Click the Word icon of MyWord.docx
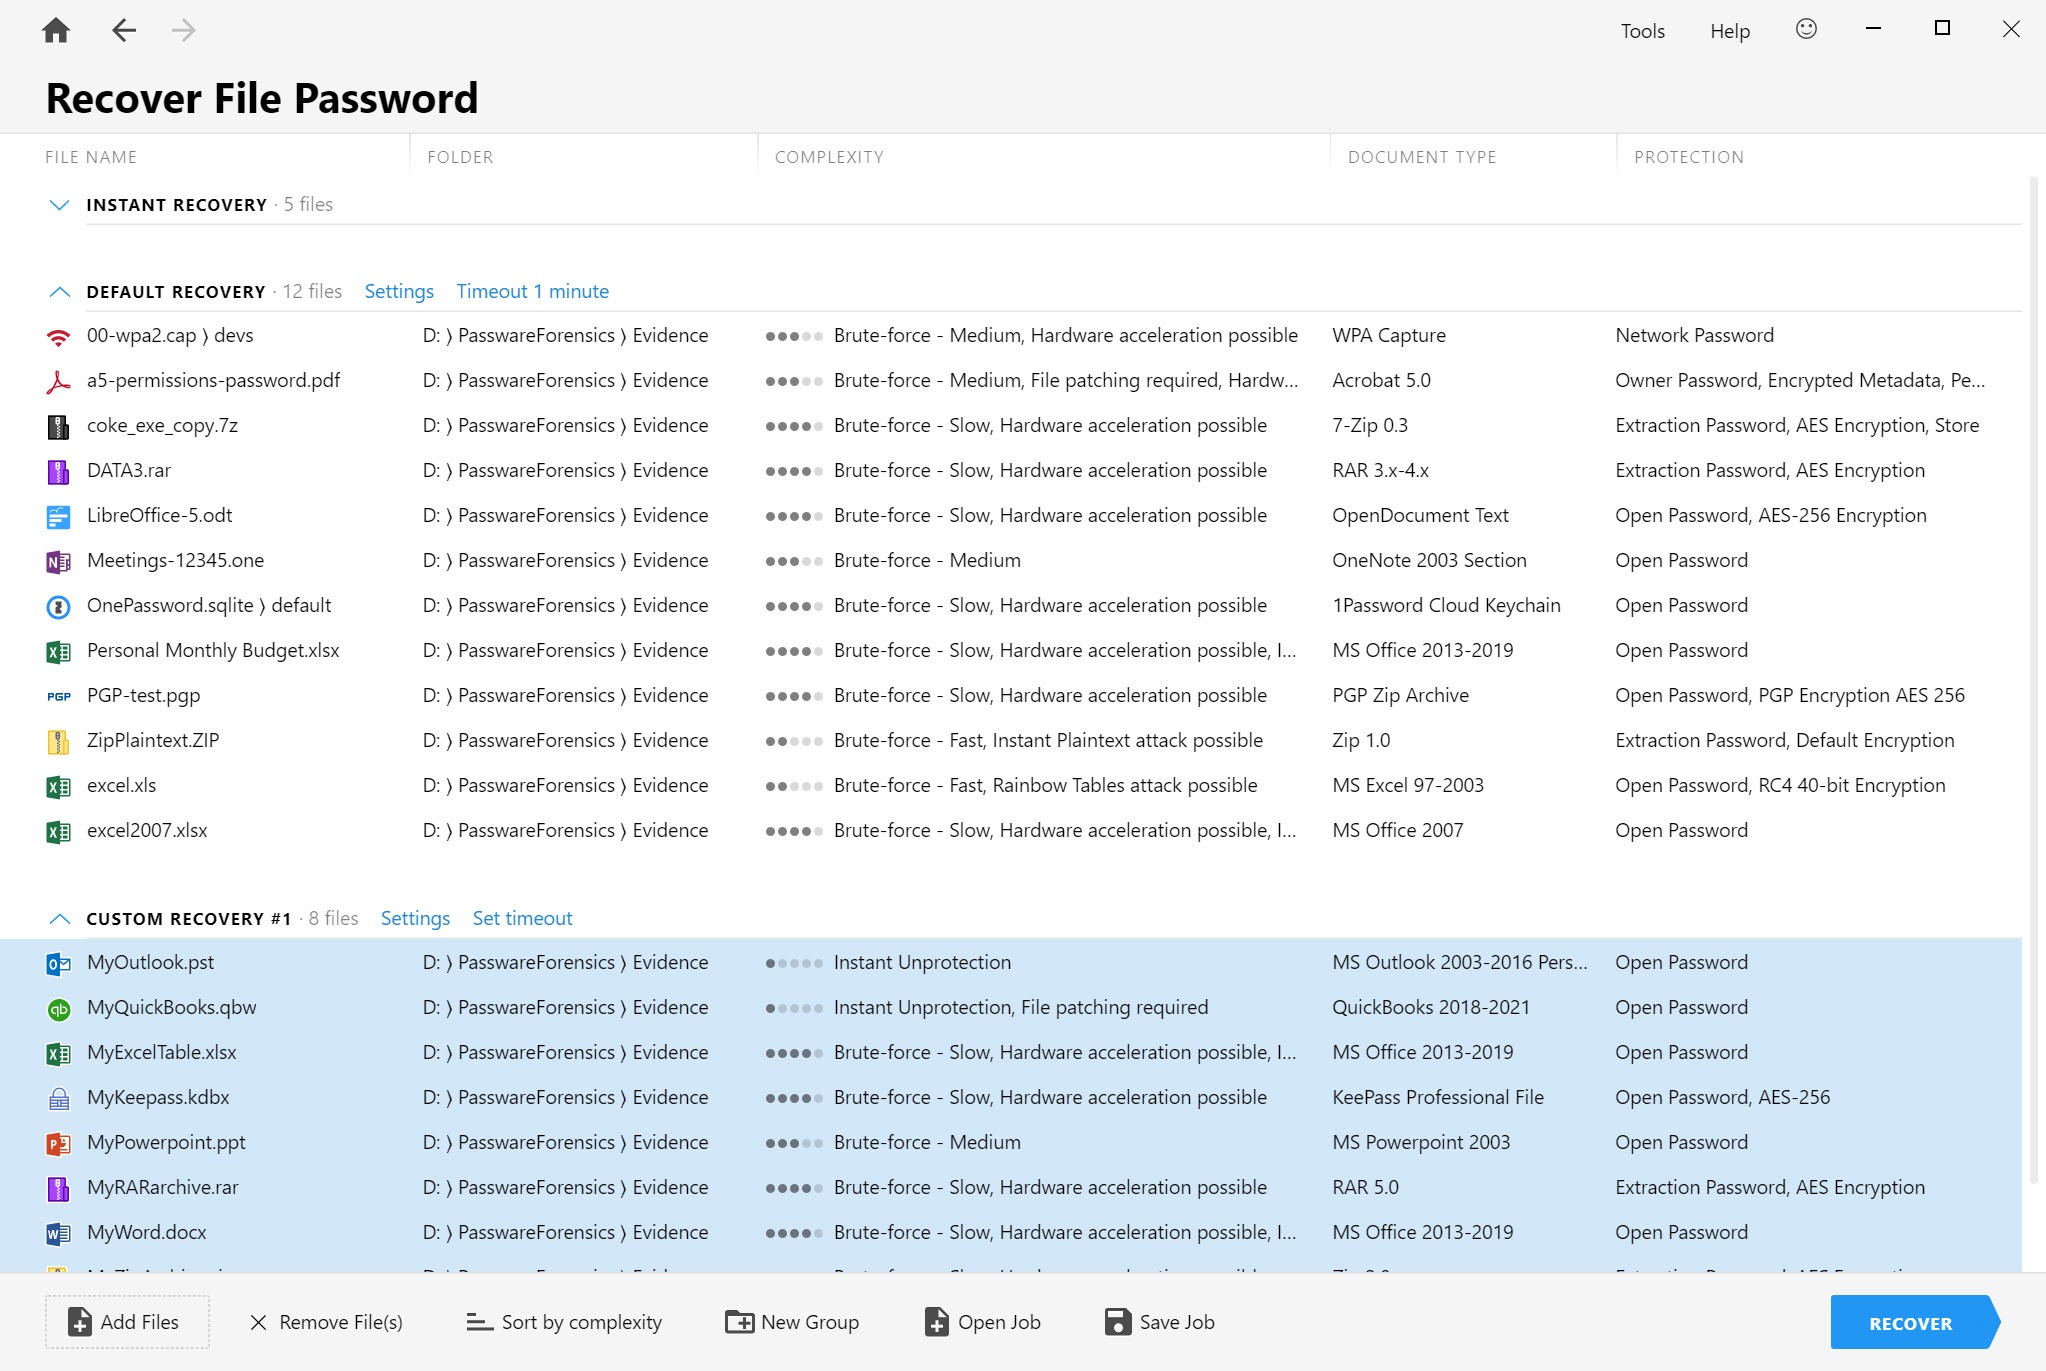 click(x=59, y=1234)
